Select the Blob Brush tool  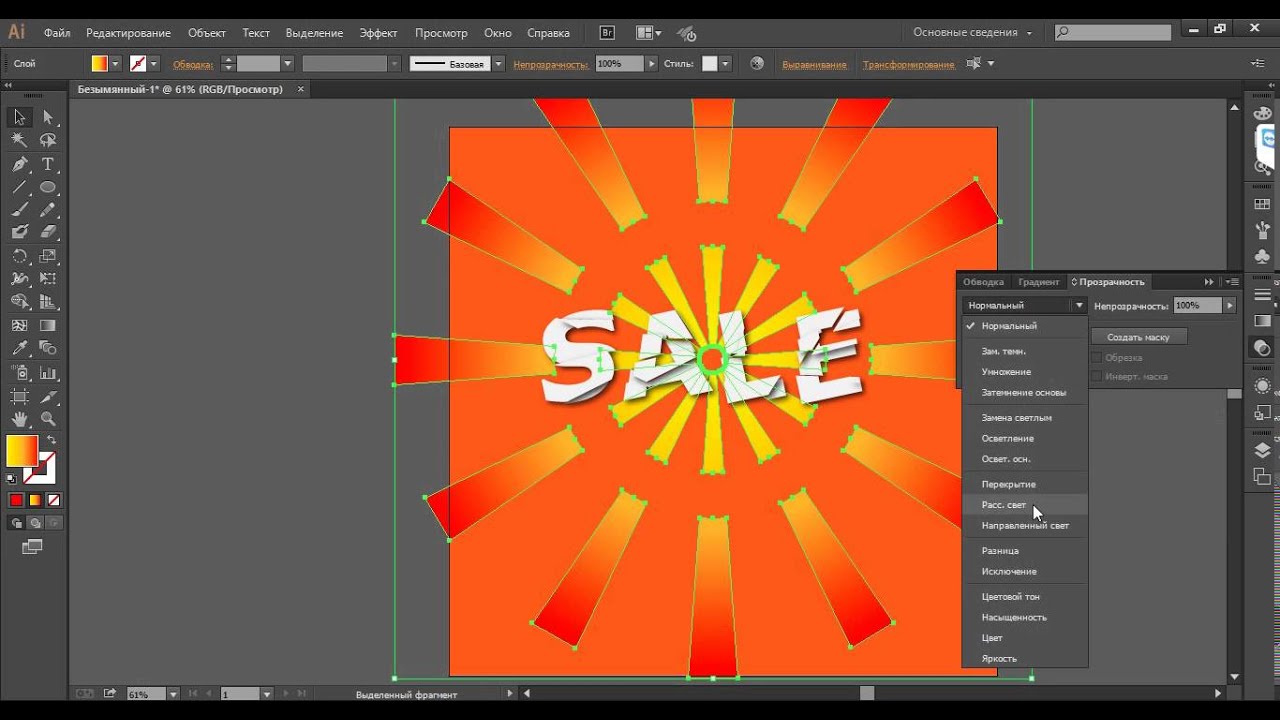point(19,232)
